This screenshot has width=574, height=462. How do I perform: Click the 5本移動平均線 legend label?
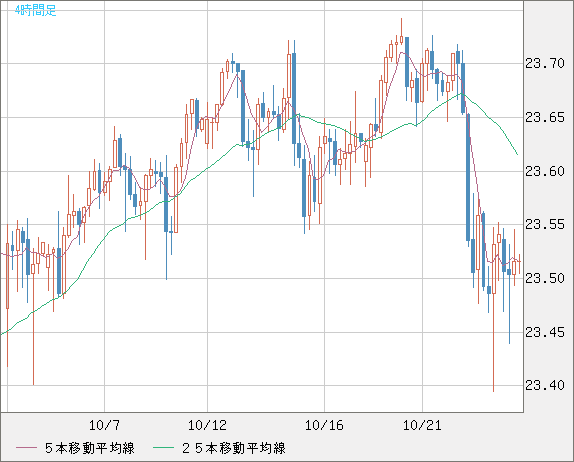[x=90, y=448]
